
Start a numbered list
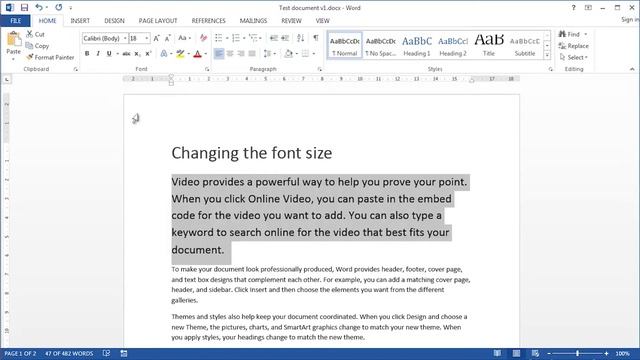[236, 38]
